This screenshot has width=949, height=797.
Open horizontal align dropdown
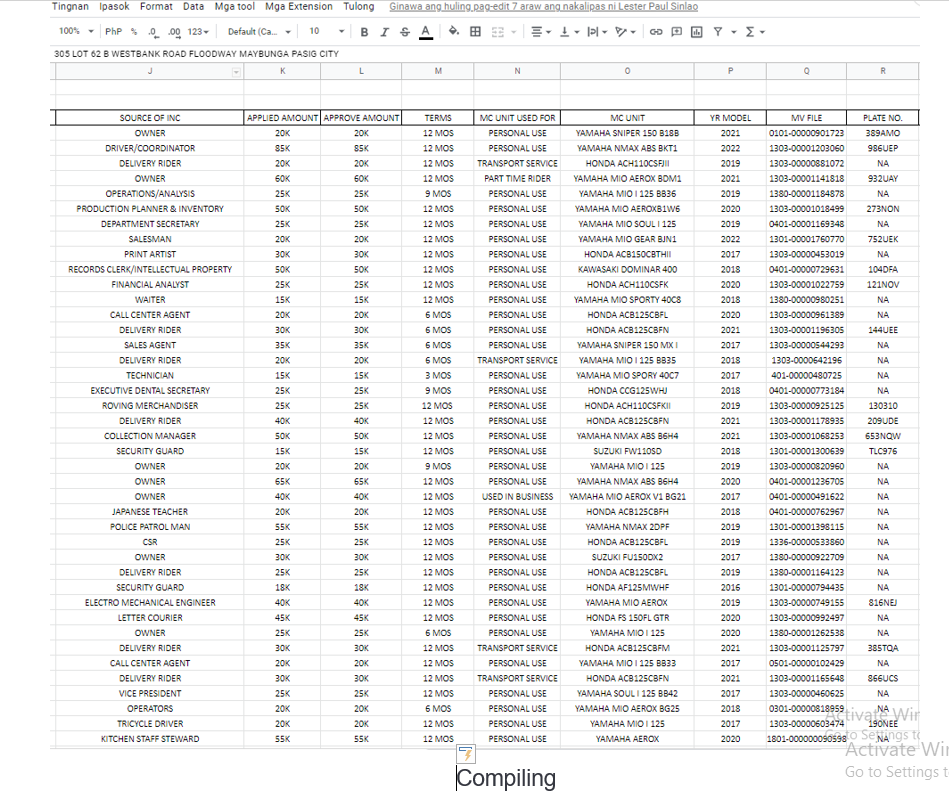click(540, 32)
